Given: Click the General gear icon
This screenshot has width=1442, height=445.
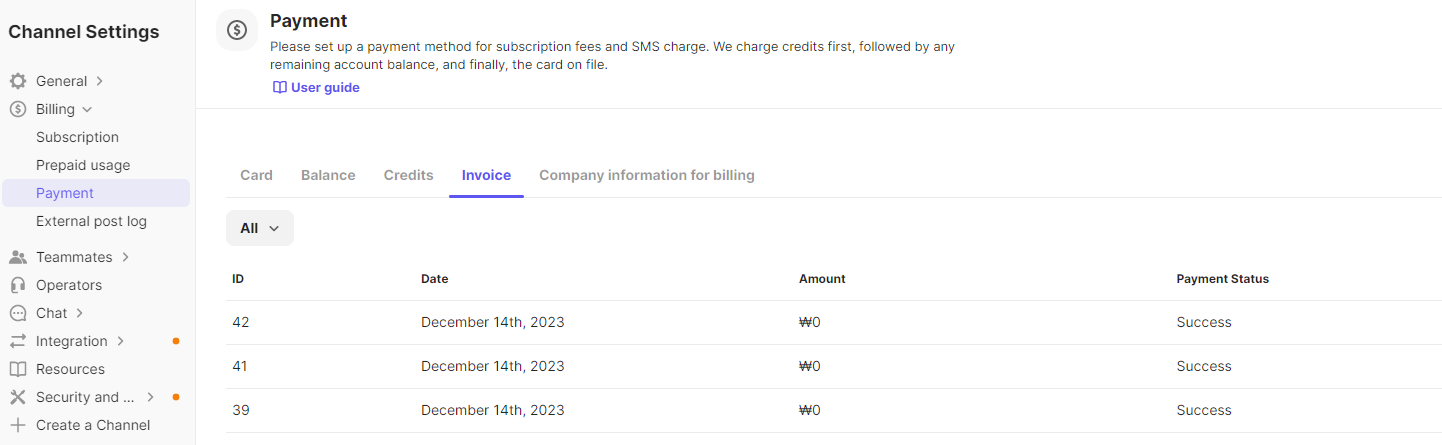Looking at the screenshot, I should (18, 81).
